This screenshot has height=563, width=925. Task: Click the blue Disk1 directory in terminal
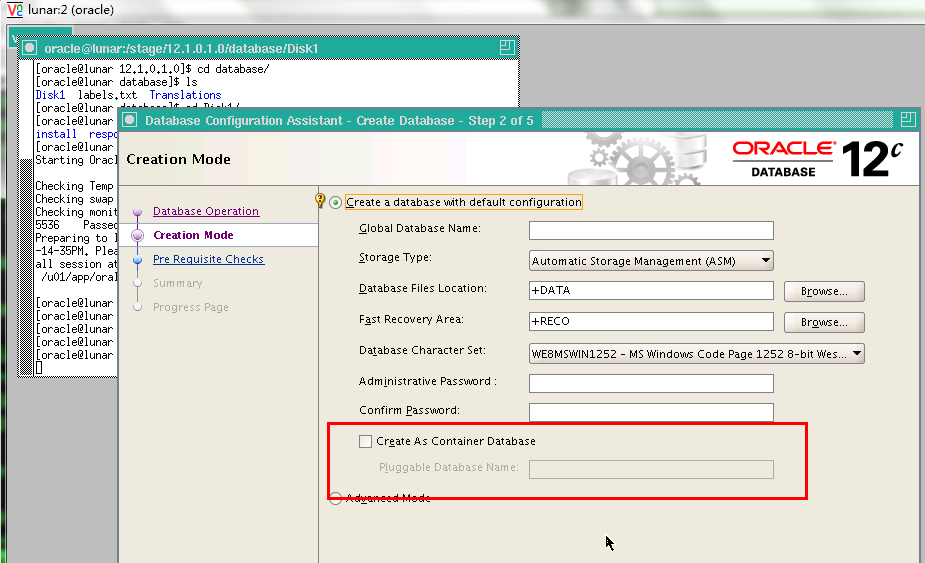click(50, 95)
